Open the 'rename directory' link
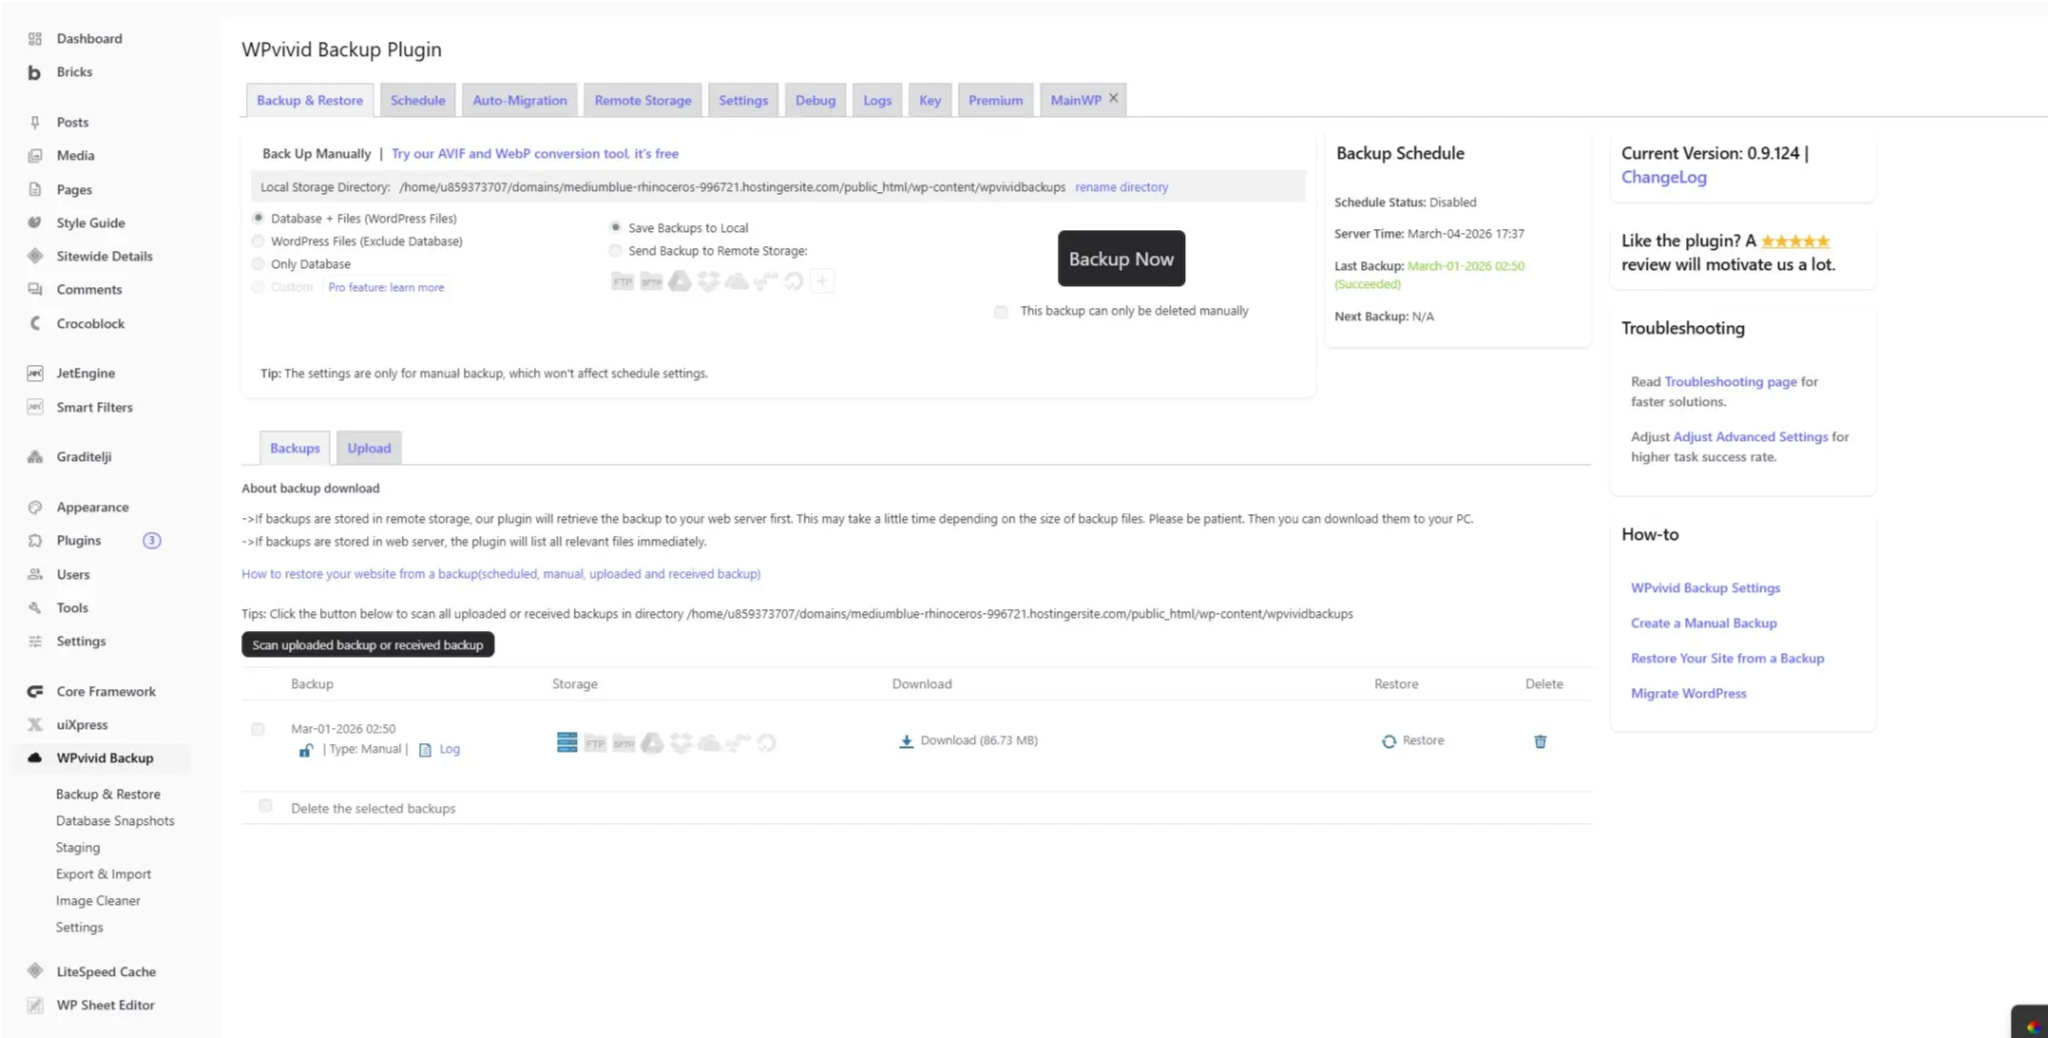This screenshot has width=2048, height=1038. (x=1121, y=187)
